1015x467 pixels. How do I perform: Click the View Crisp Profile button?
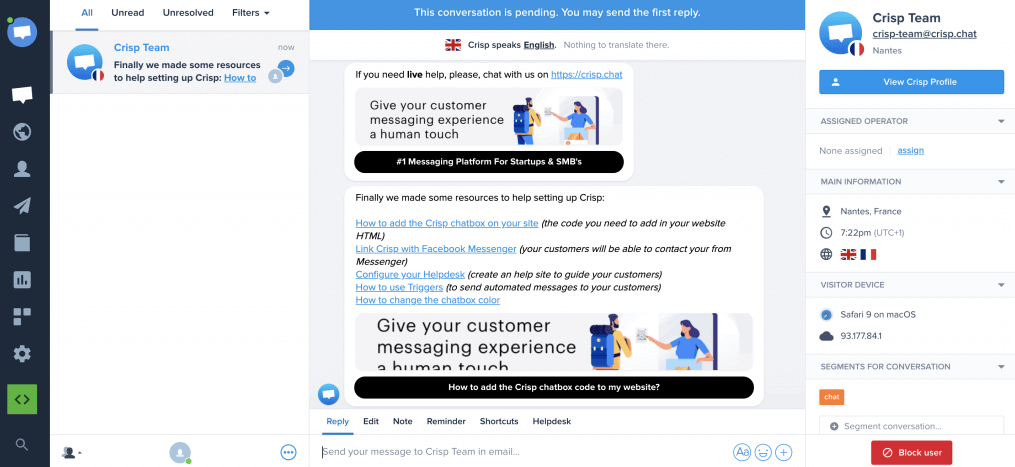(x=911, y=82)
